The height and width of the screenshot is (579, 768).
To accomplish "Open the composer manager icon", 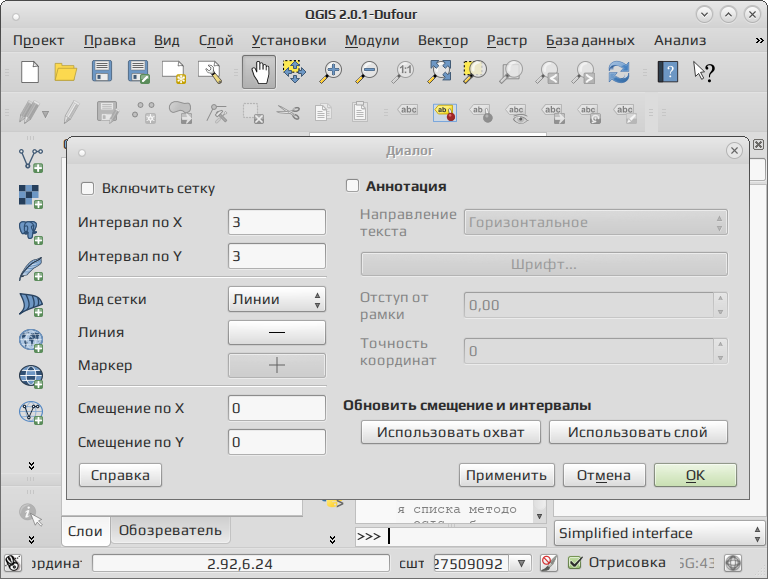I will [210, 72].
